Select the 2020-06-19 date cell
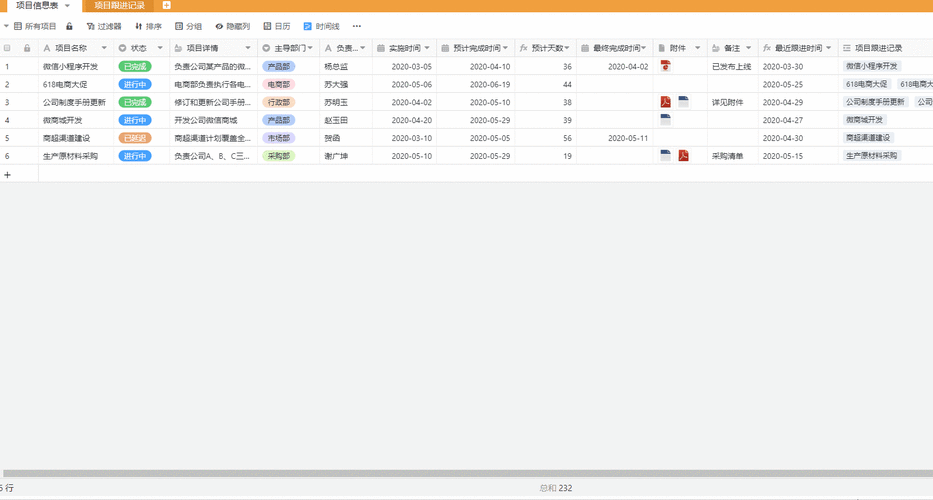This screenshot has width=933, height=500. [475, 85]
